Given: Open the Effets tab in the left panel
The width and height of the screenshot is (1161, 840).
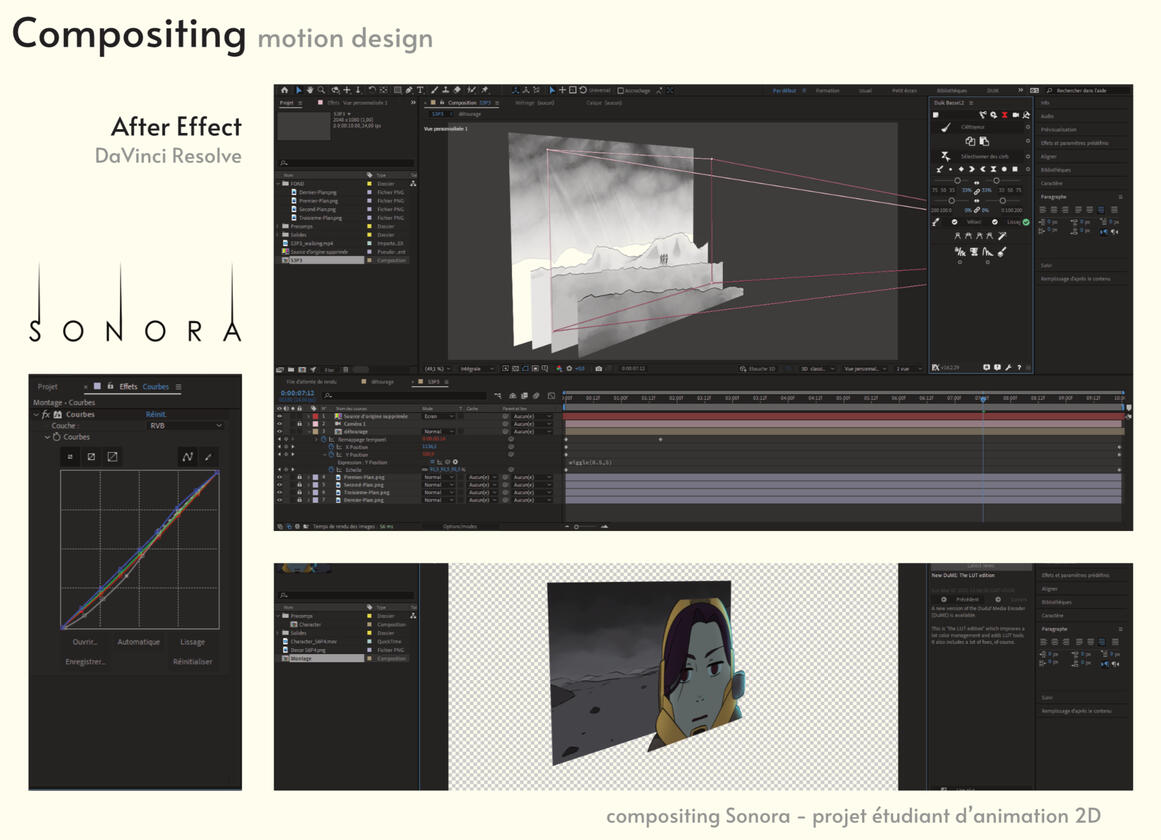Looking at the screenshot, I should click(128, 386).
